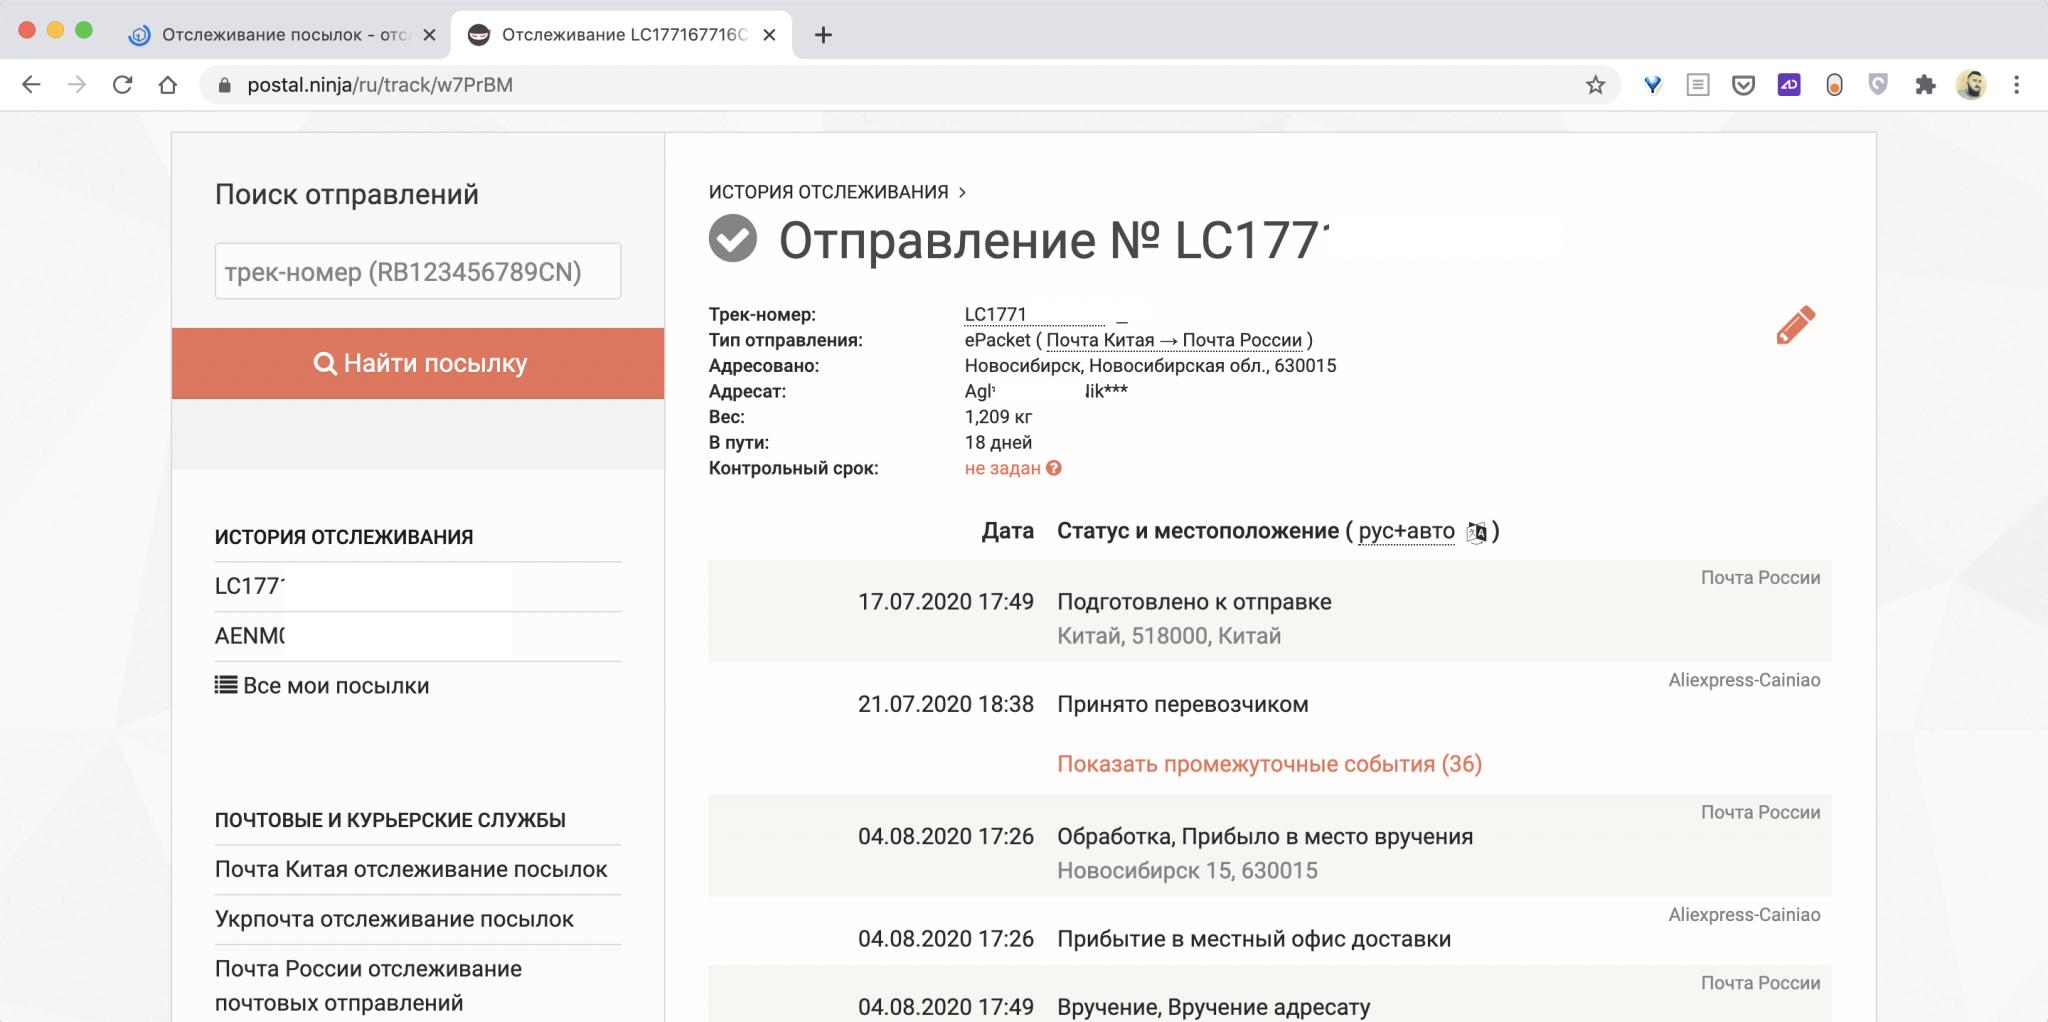Click 'Вручение, Вручение адресату' status
This screenshot has height=1022, width=2048.
(1214, 1007)
